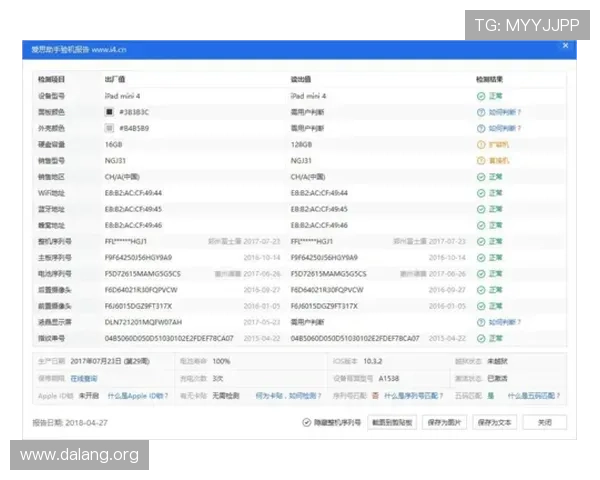Viewport: 600px width, 480px height.
Task: Select the read Bluetooth address ending 49:45
Action: click(x=319, y=209)
